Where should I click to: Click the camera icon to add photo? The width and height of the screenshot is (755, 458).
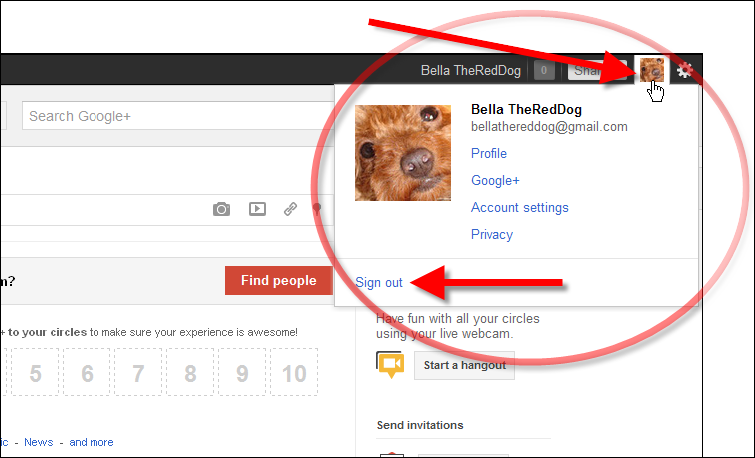pyautogui.click(x=221, y=209)
